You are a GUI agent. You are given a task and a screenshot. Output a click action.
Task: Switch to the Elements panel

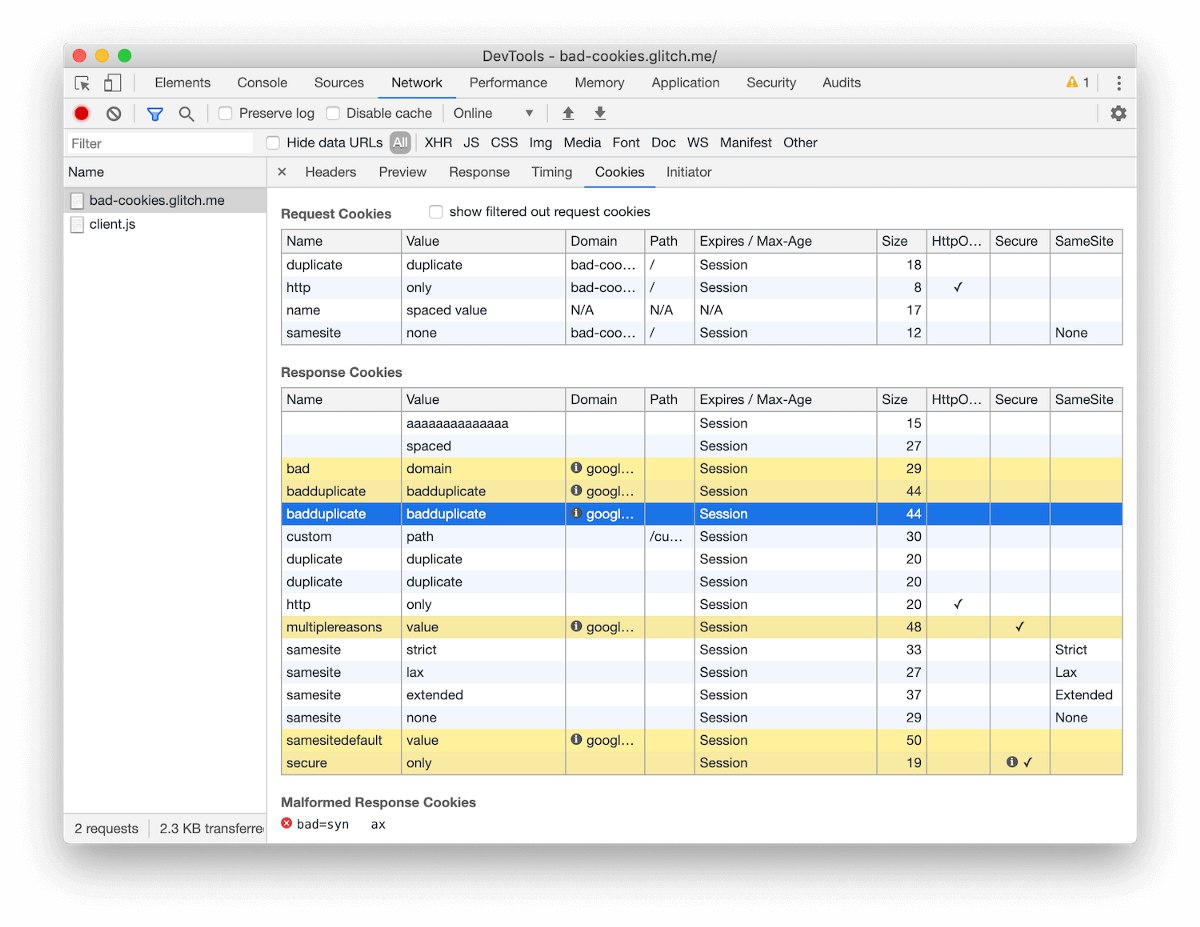(183, 83)
